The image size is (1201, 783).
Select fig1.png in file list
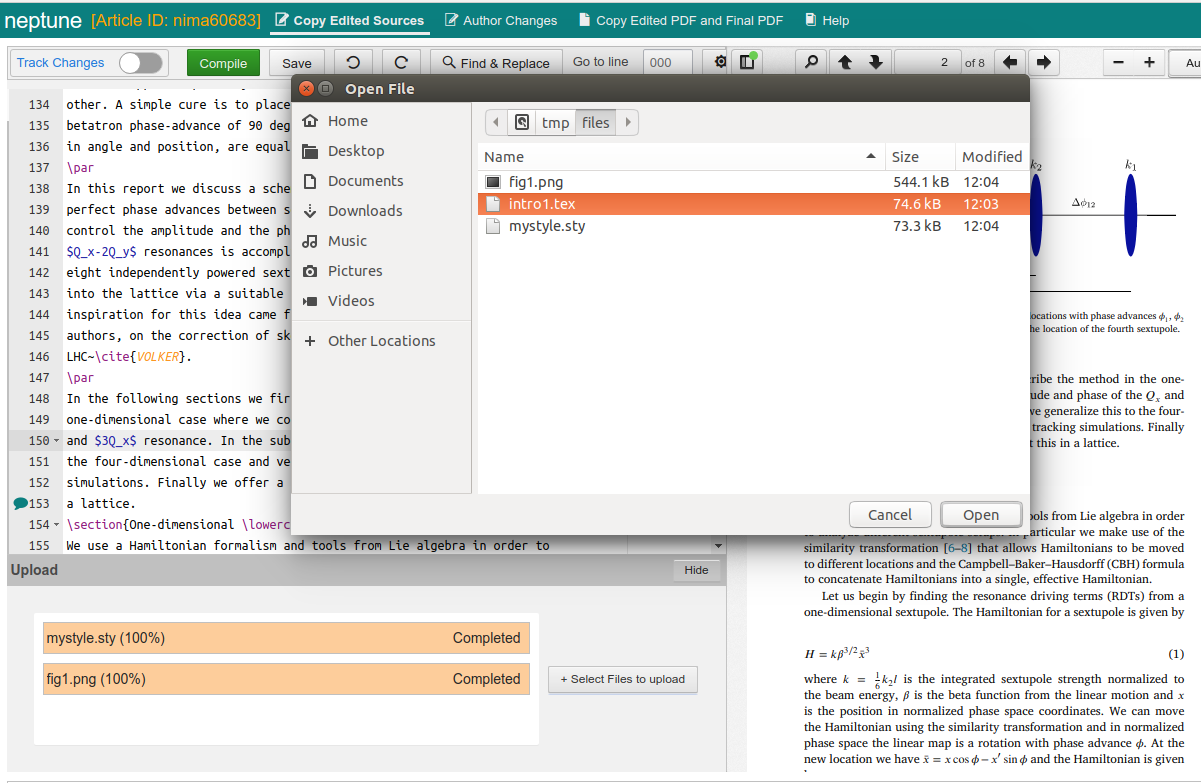(535, 182)
